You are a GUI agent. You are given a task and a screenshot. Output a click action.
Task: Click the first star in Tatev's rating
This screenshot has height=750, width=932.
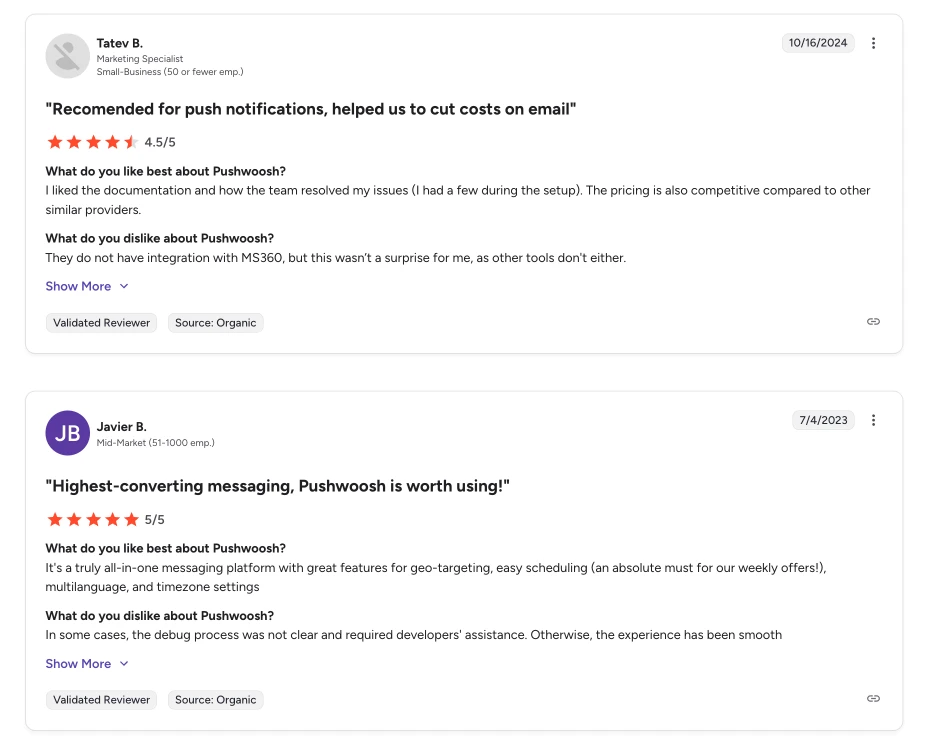[x=55, y=142]
